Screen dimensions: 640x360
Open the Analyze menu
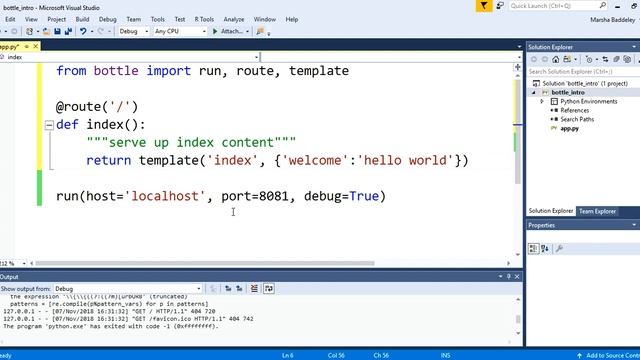233,19
